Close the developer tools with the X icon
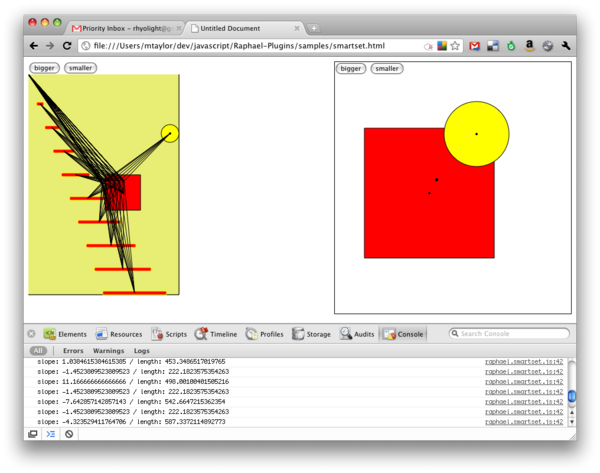600x473 pixels. 31,334
